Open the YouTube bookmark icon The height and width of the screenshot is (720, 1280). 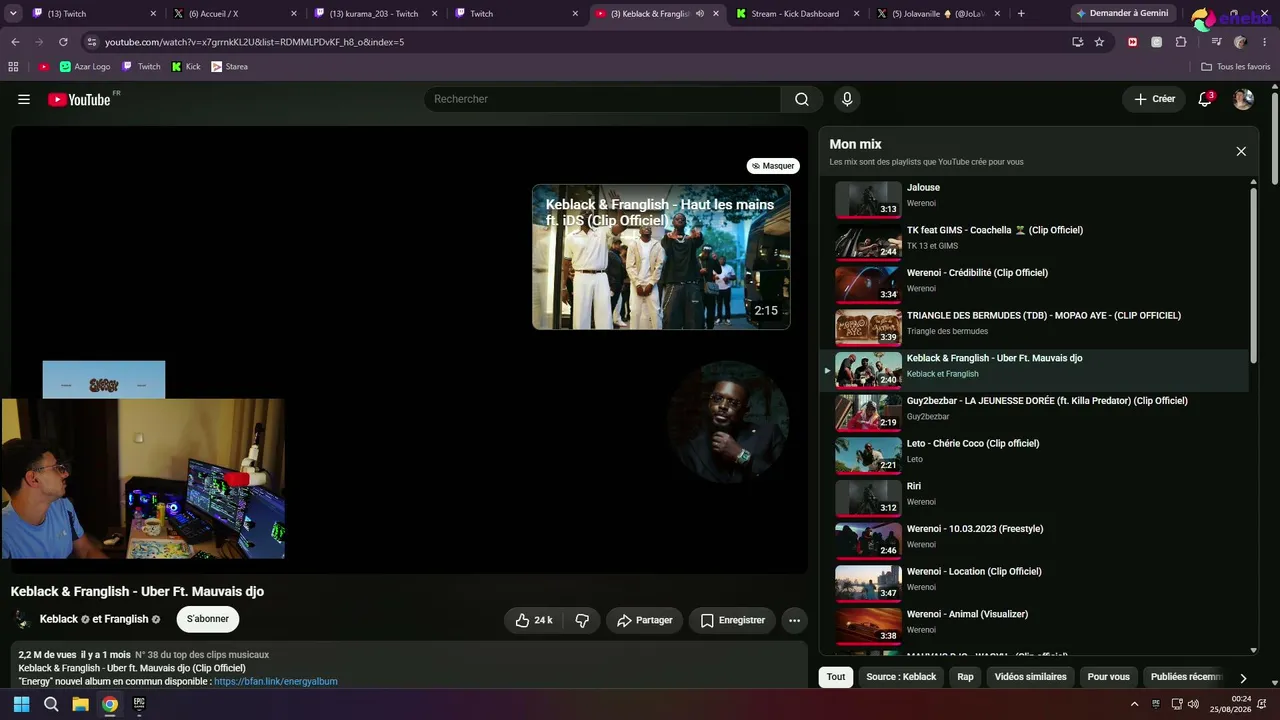(44, 67)
